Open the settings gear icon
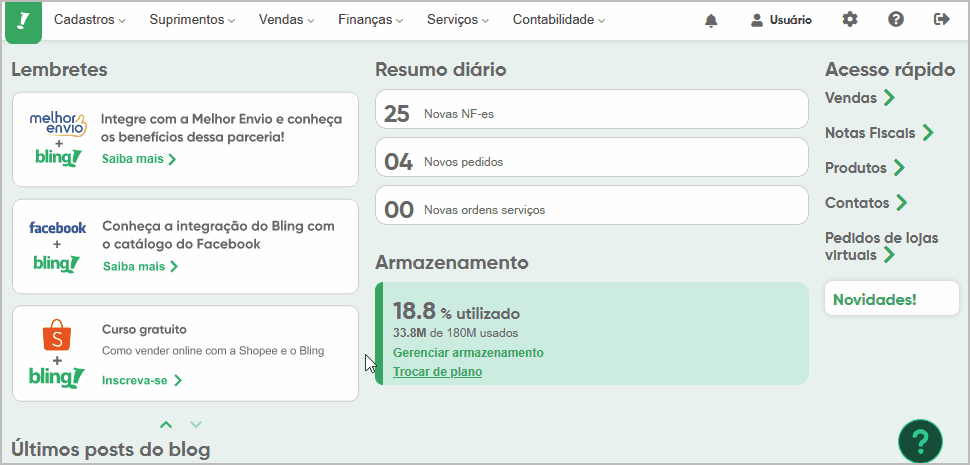The height and width of the screenshot is (465, 970). coord(851,20)
